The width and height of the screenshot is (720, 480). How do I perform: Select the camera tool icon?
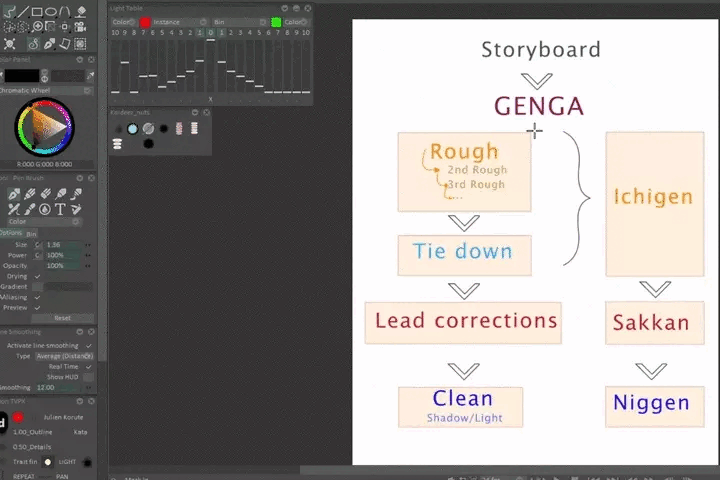click(82, 27)
